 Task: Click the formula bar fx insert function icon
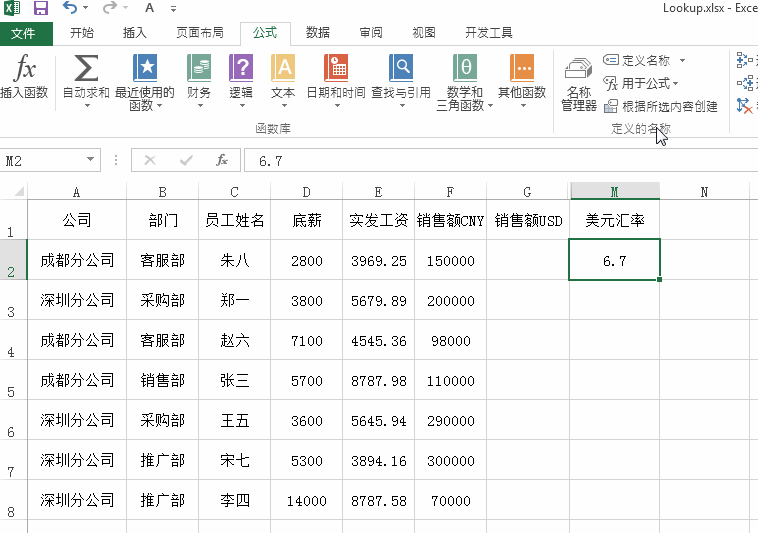coord(222,160)
